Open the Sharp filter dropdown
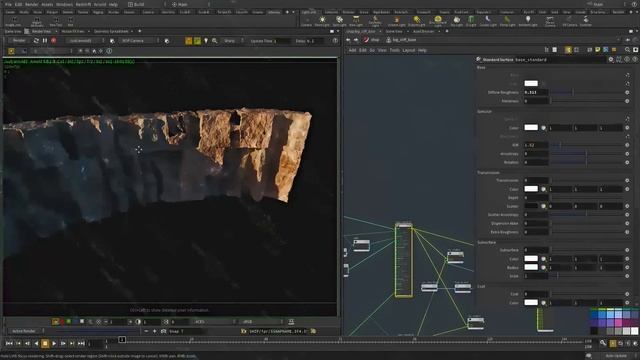This screenshot has height=360, width=640. pos(232,41)
